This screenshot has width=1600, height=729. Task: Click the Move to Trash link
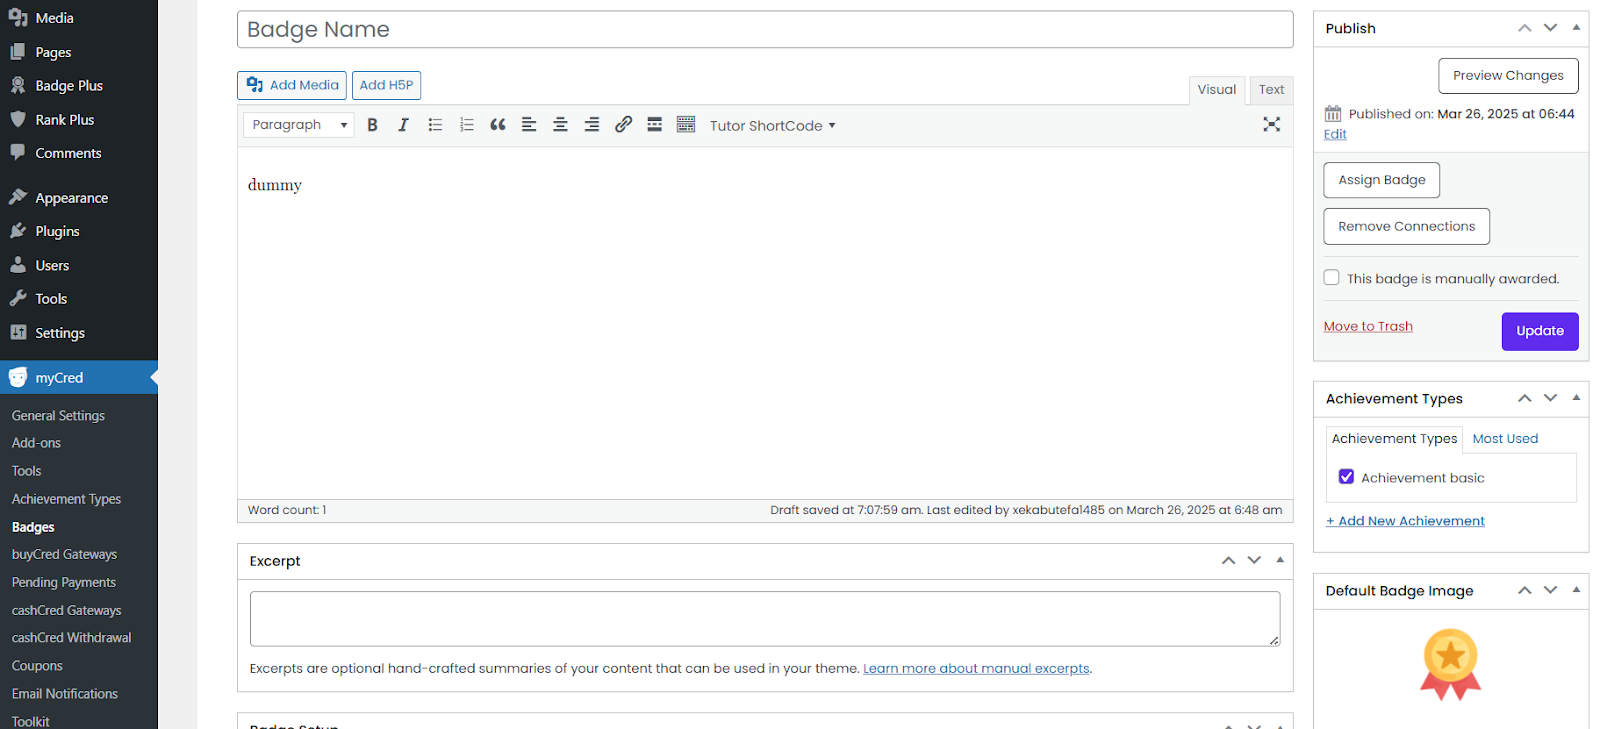1368,327
